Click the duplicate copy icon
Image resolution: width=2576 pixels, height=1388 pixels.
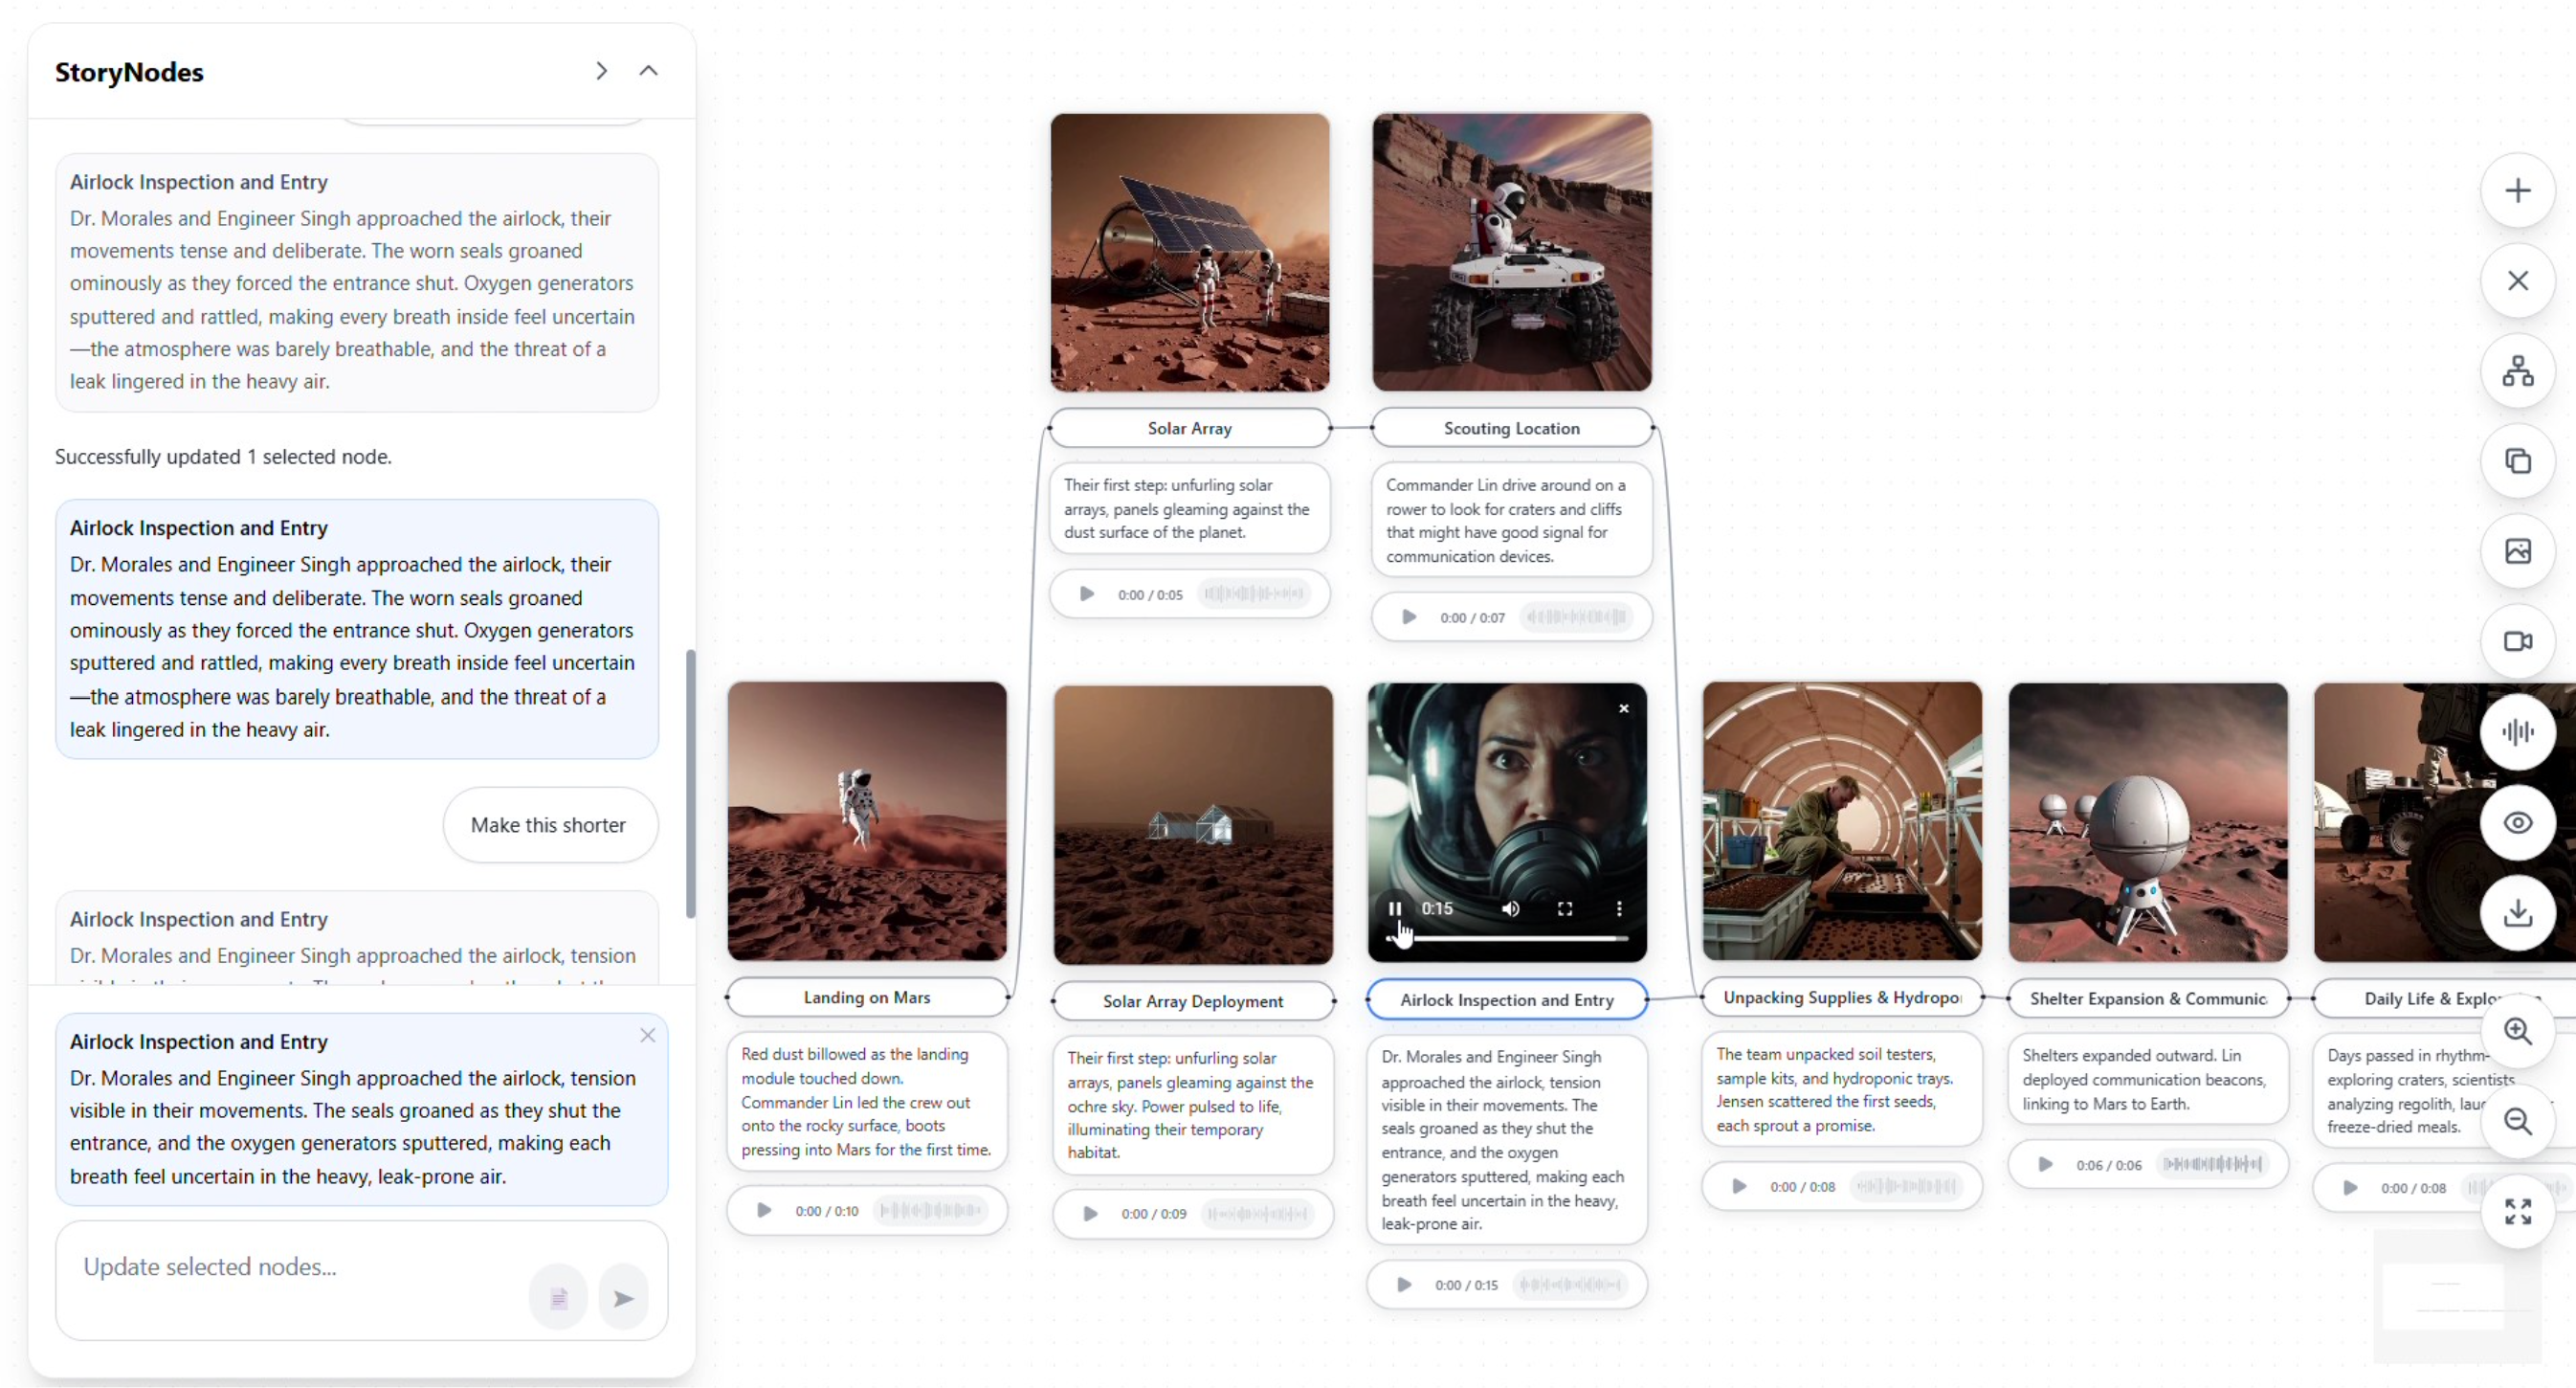pyautogui.click(x=2517, y=461)
